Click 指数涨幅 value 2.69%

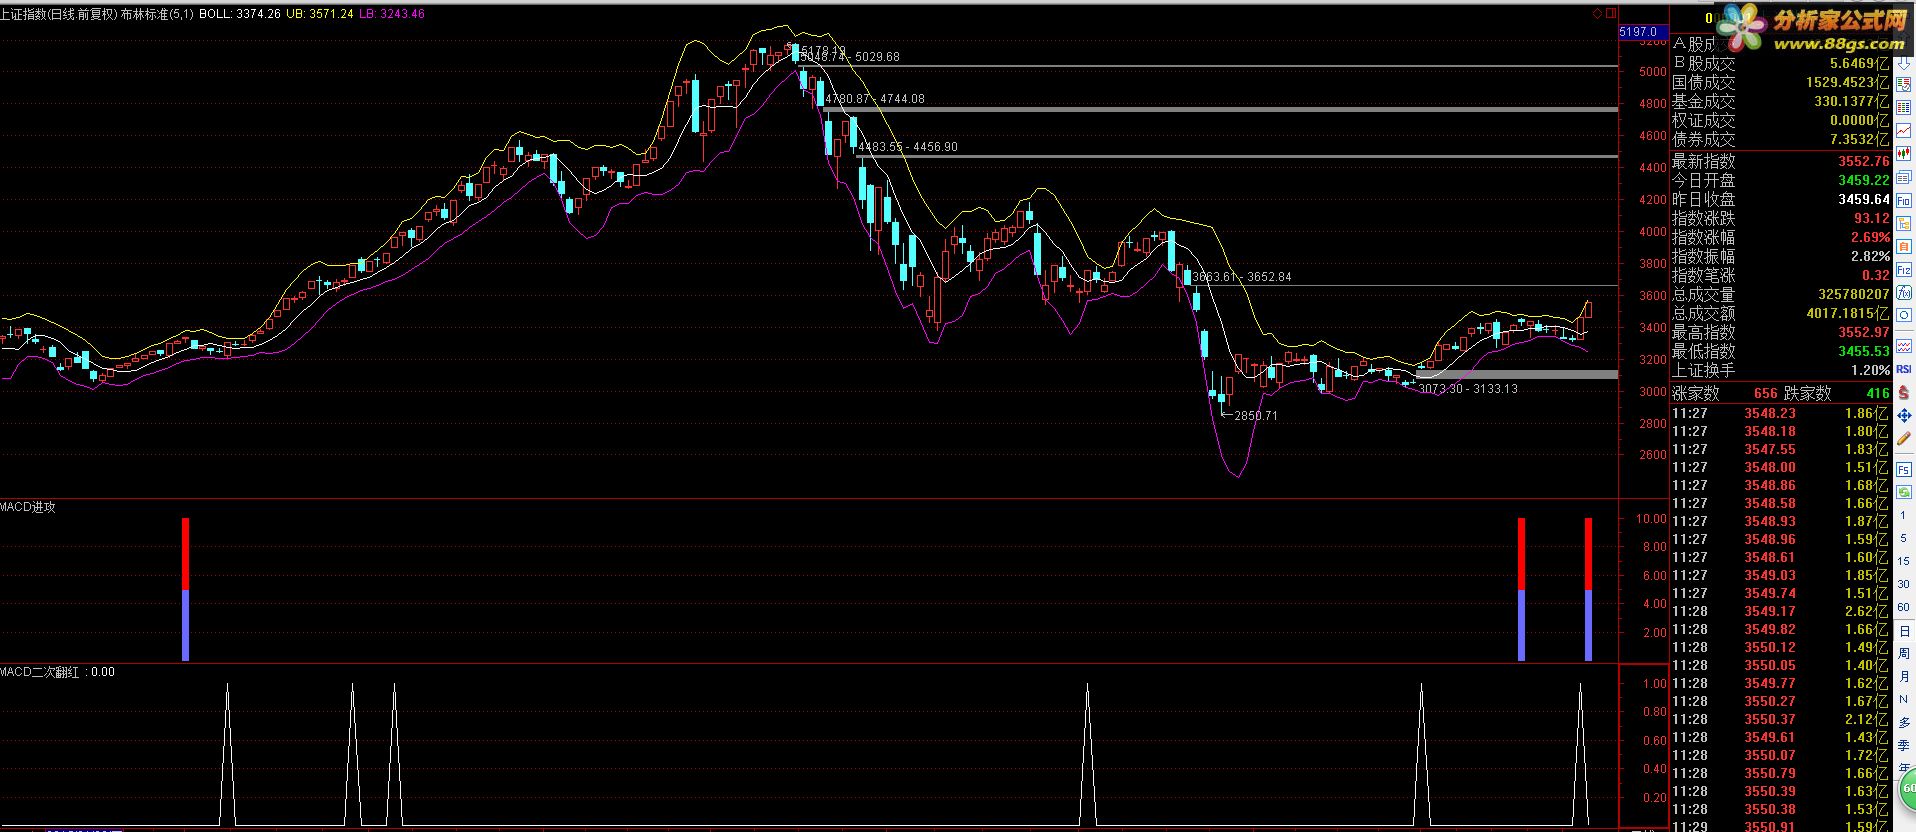(1870, 237)
